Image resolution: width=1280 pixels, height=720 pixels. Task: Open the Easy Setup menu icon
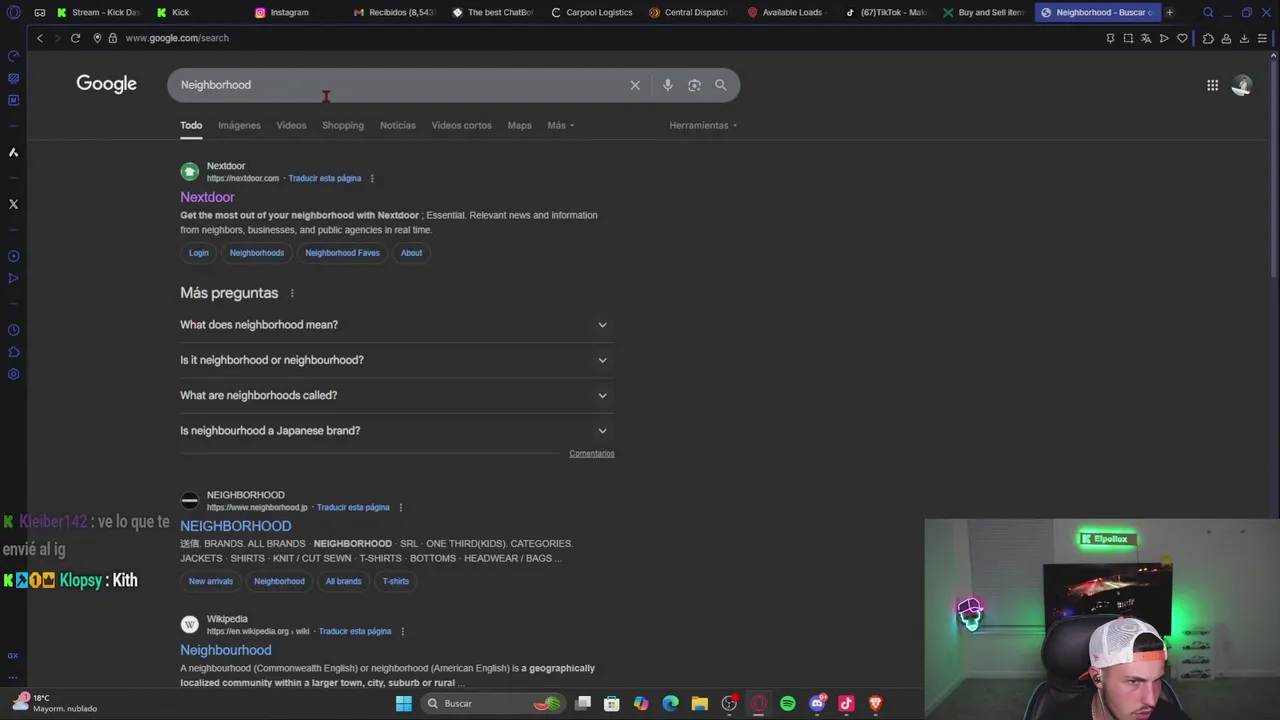click(x=1262, y=38)
